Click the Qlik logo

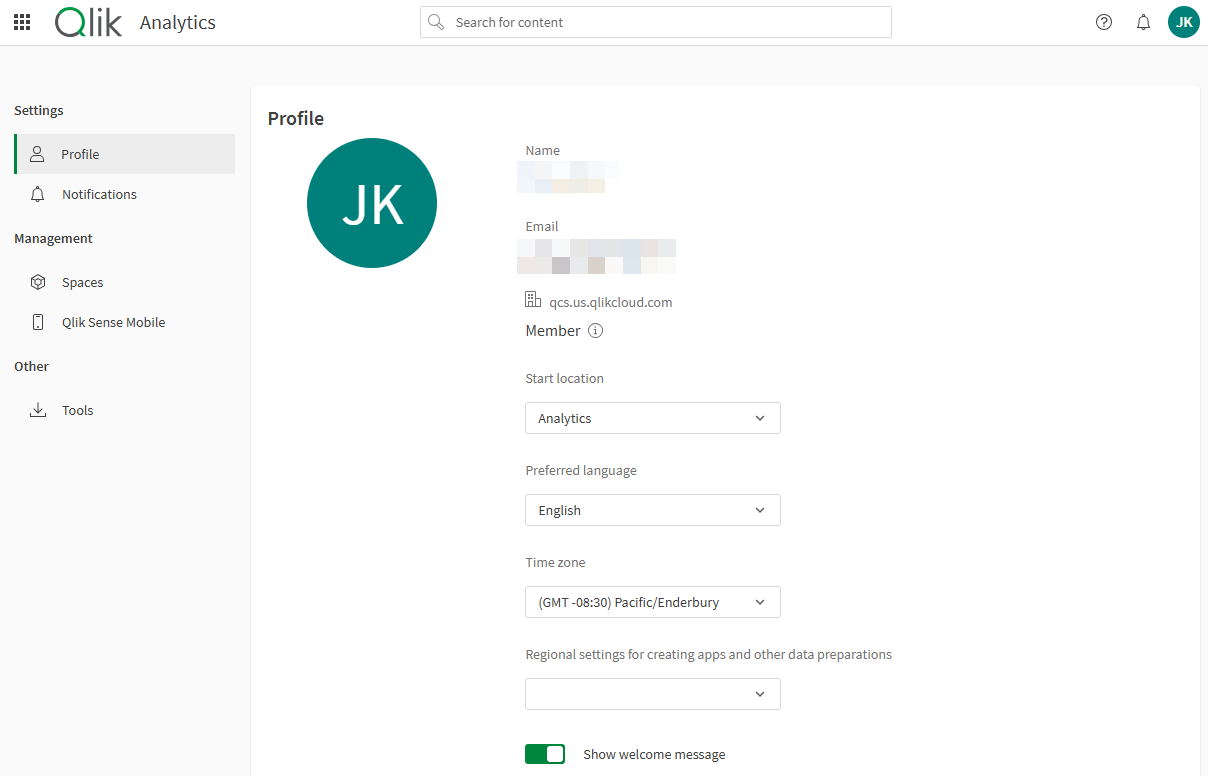(88, 21)
